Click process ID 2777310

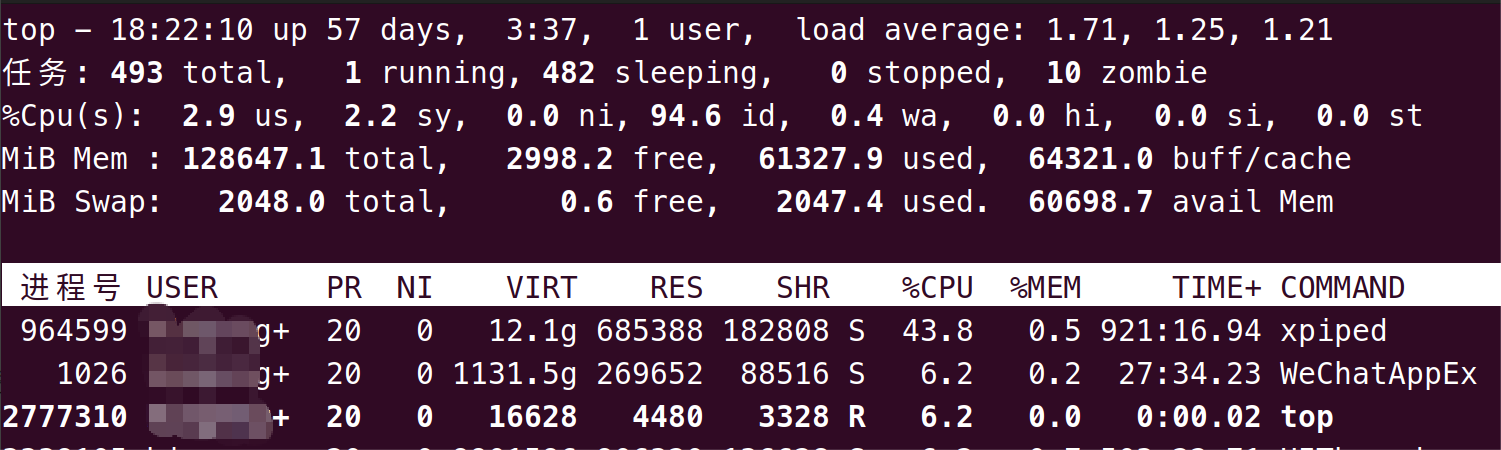[65, 417]
